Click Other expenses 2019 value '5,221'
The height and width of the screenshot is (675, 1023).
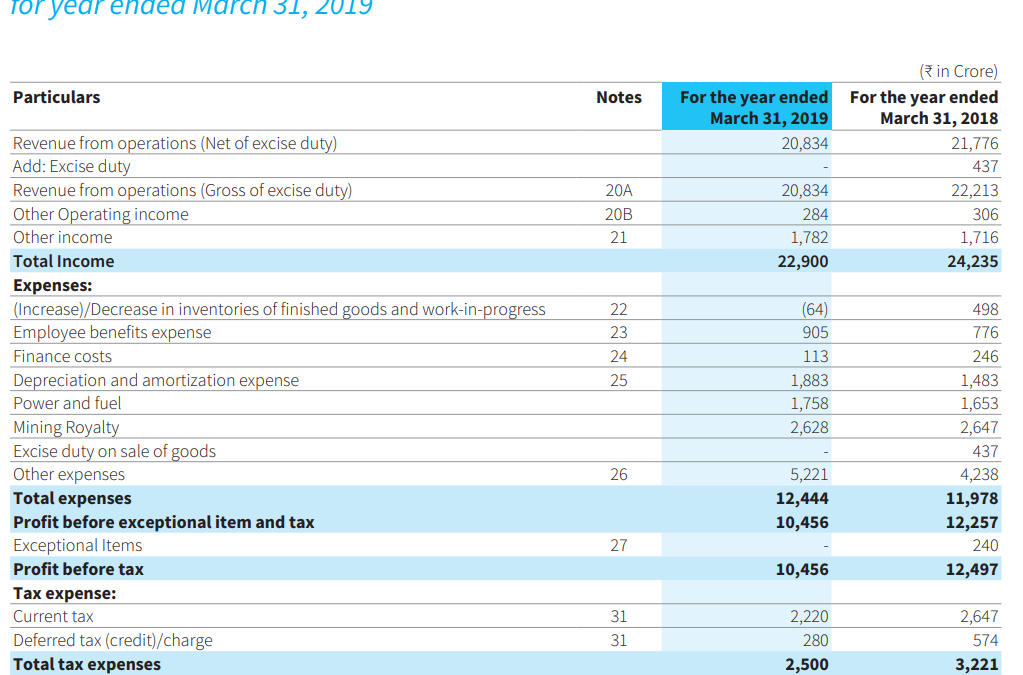(x=809, y=474)
